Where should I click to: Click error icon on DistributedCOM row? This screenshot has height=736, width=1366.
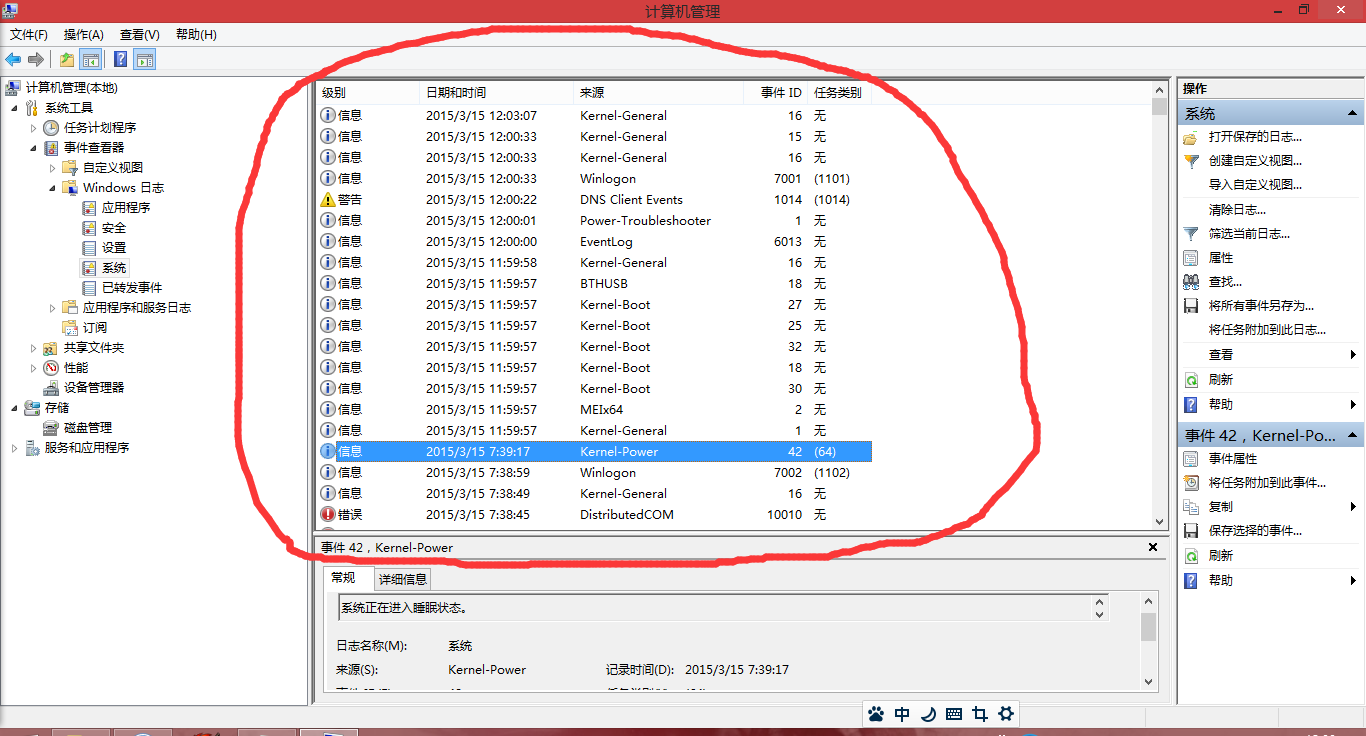point(327,514)
